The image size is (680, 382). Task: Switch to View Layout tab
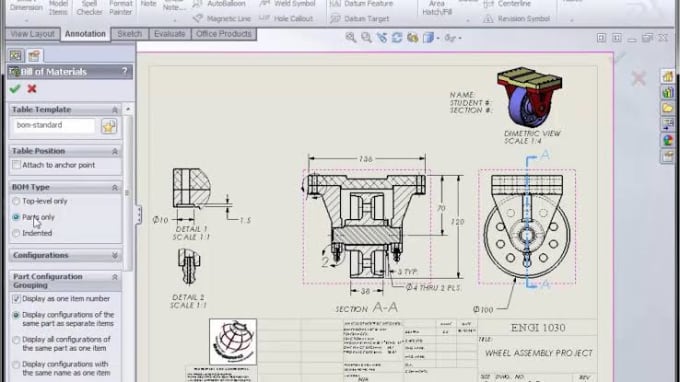pyautogui.click(x=33, y=34)
